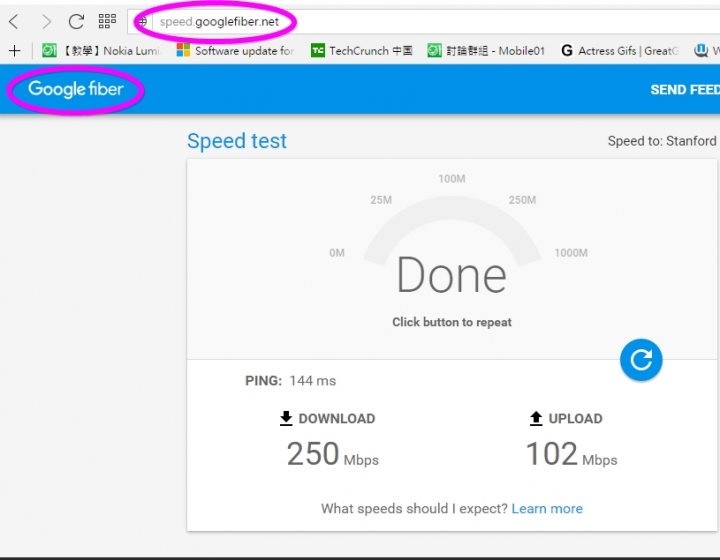Click the Google fiber logo
The height and width of the screenshot is (560, 720).
click(76, 89)
